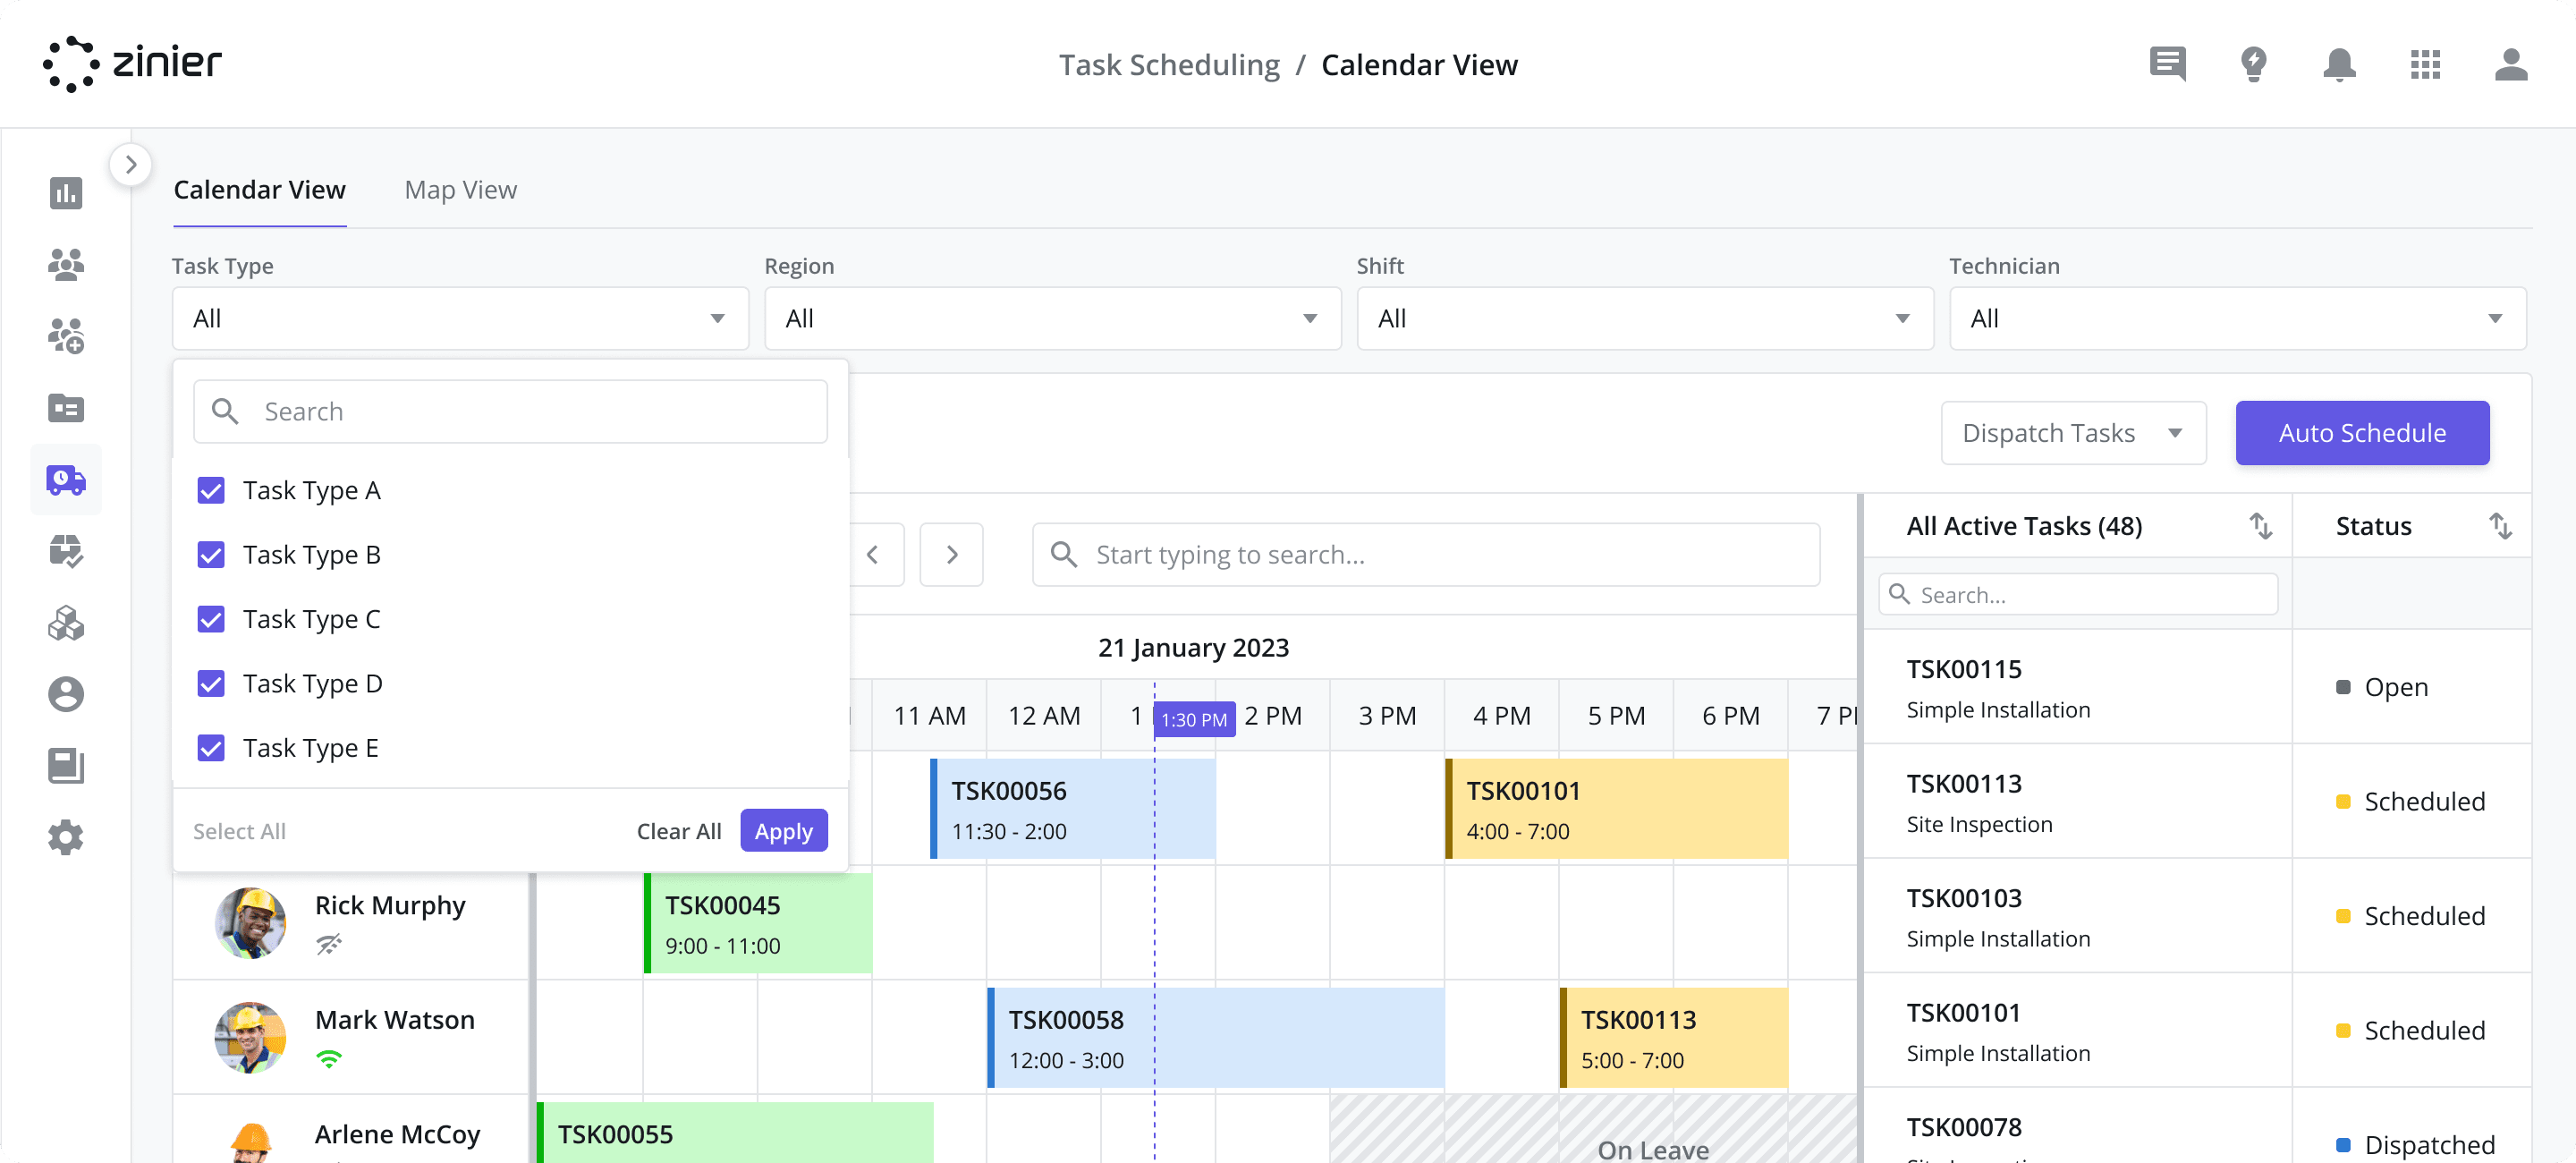Sort the All Active Tasks column
Image resolution: width=2576 pixels, height=1163 pixels.
point(2260,526)
